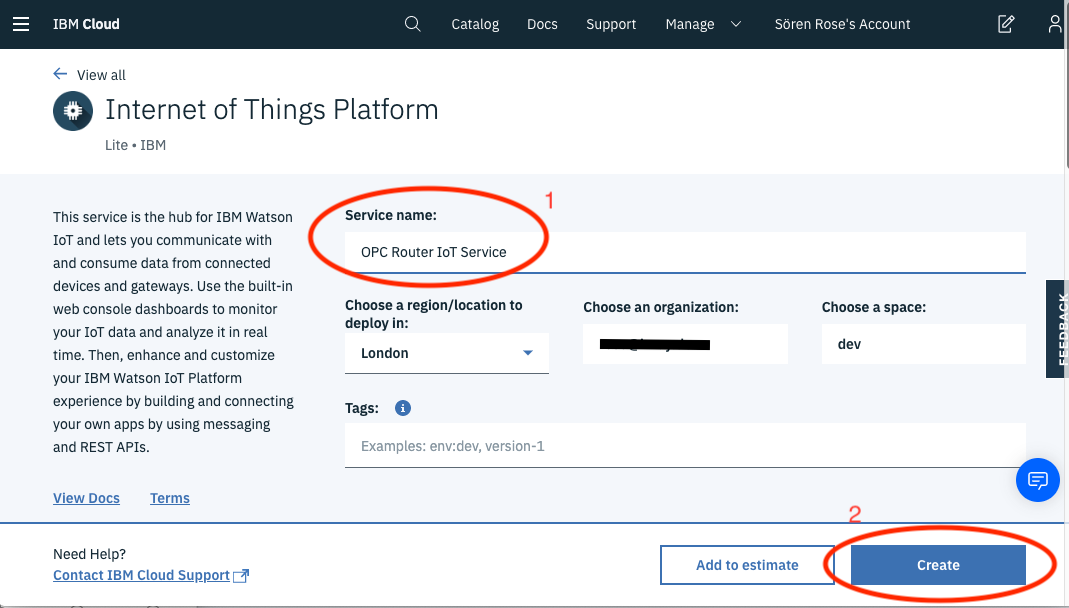Click the external link icon beside Contact IBM Cloud Support
Viewport: 1069px width, 608px height.
(x=240, y=575)
